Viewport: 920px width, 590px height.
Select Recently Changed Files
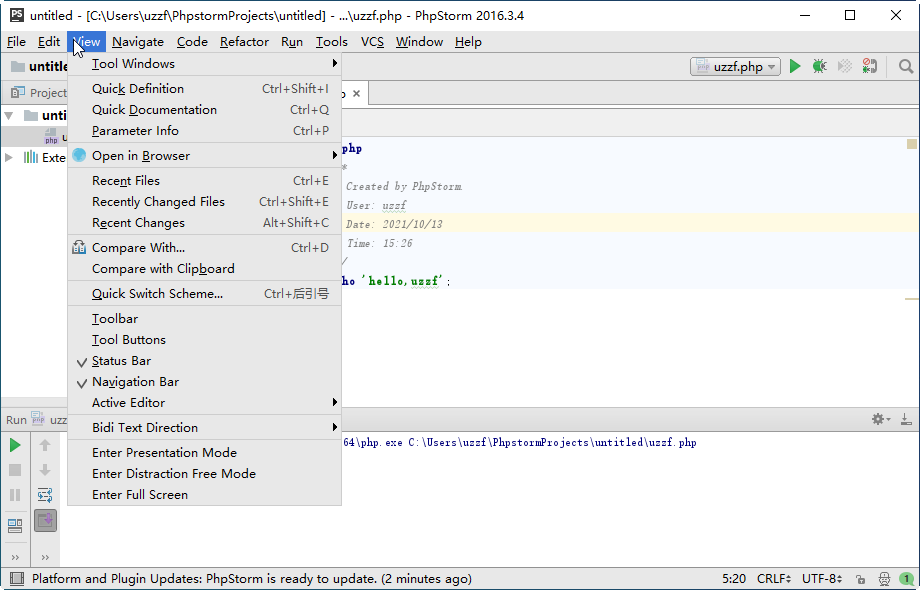coord(204,202)
